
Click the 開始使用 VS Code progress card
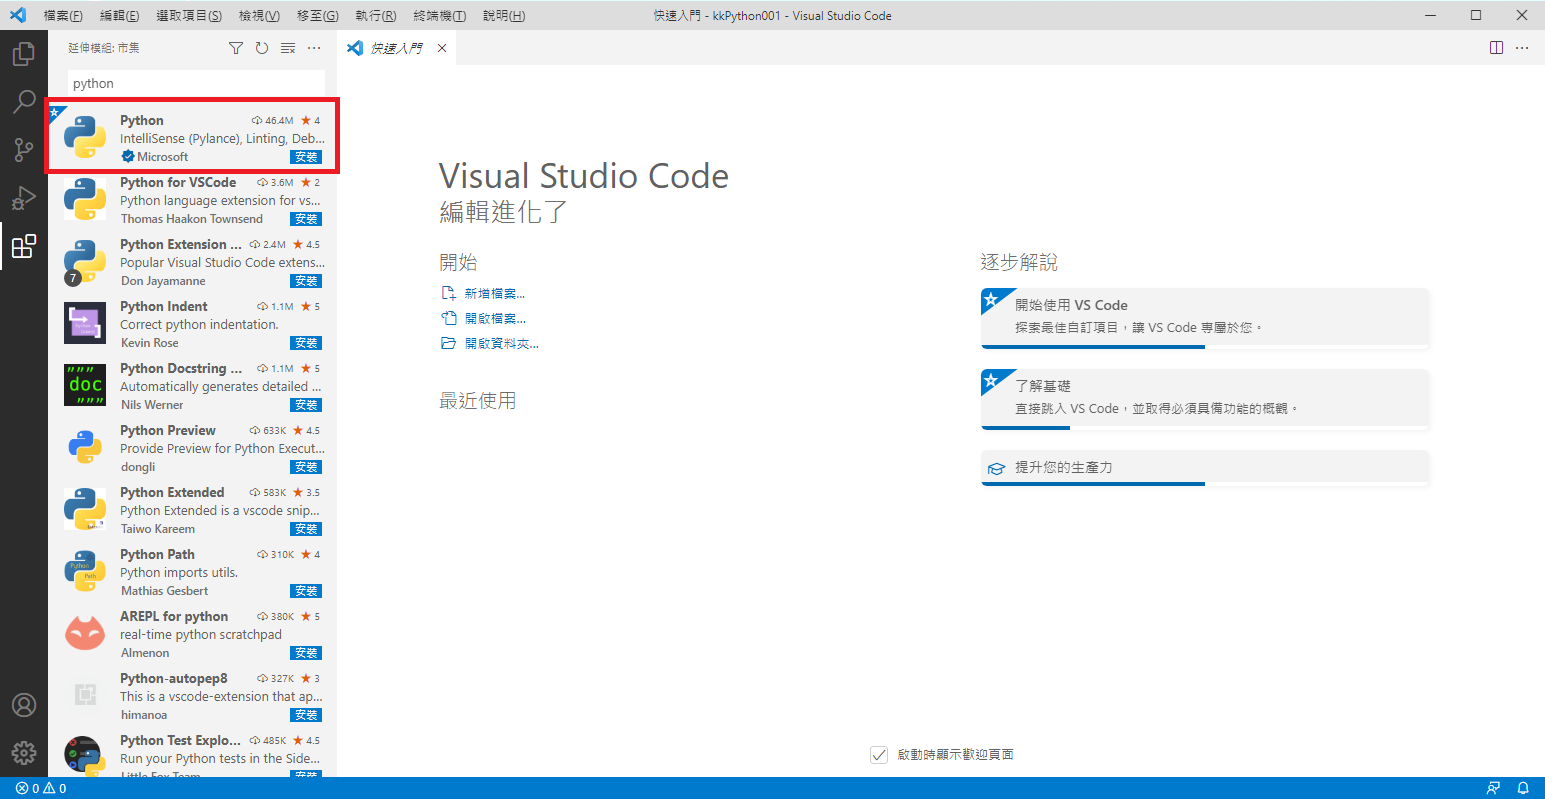[x=1204, y=316]
